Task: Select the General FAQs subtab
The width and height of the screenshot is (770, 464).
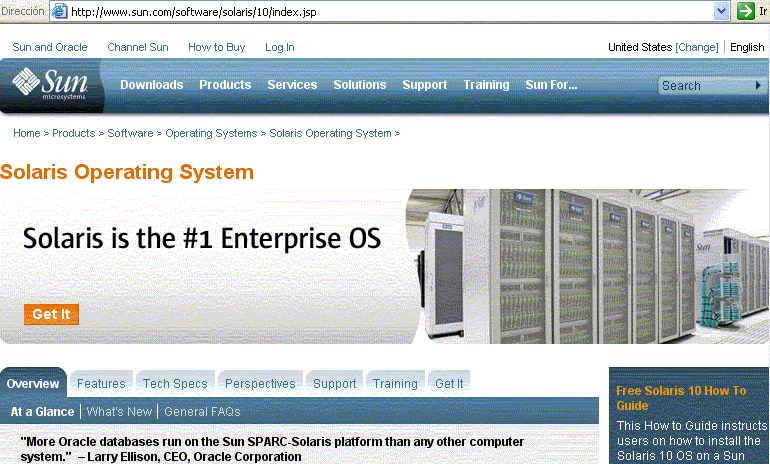Action: [x=202, y=411]
